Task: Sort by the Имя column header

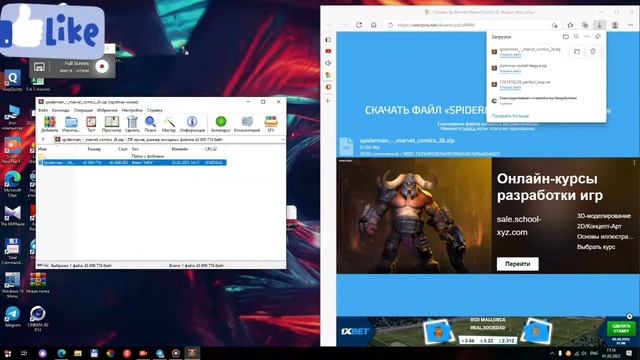Action: pos(42,149)
